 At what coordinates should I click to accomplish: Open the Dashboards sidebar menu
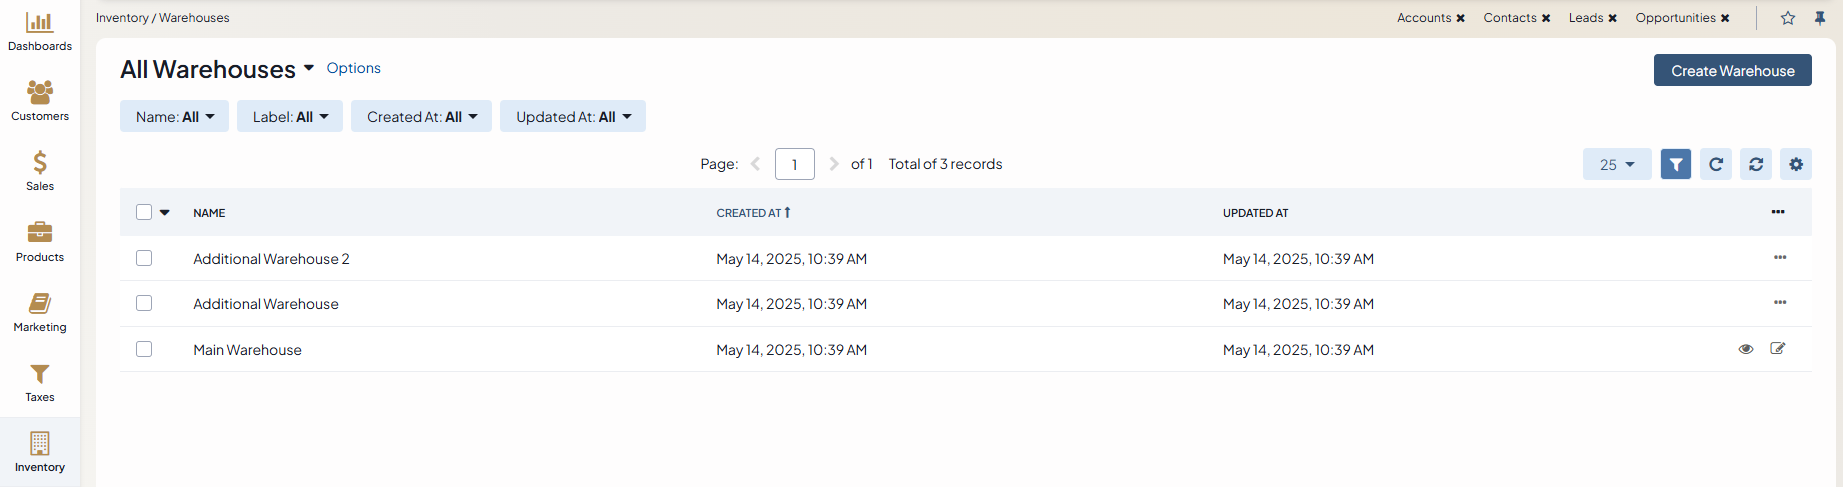(x=40, y=31)
